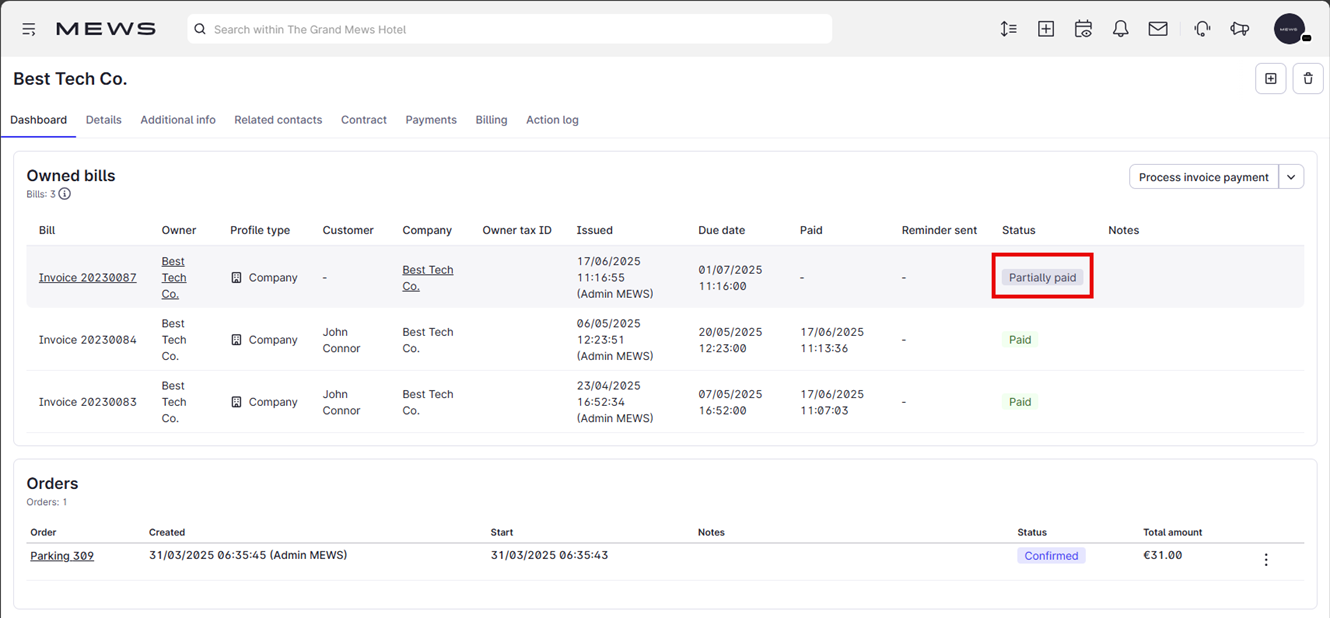
Task: Click John Connor in Invoice 20230083 row
Action: pyautogui.click(x=341, y=402)
